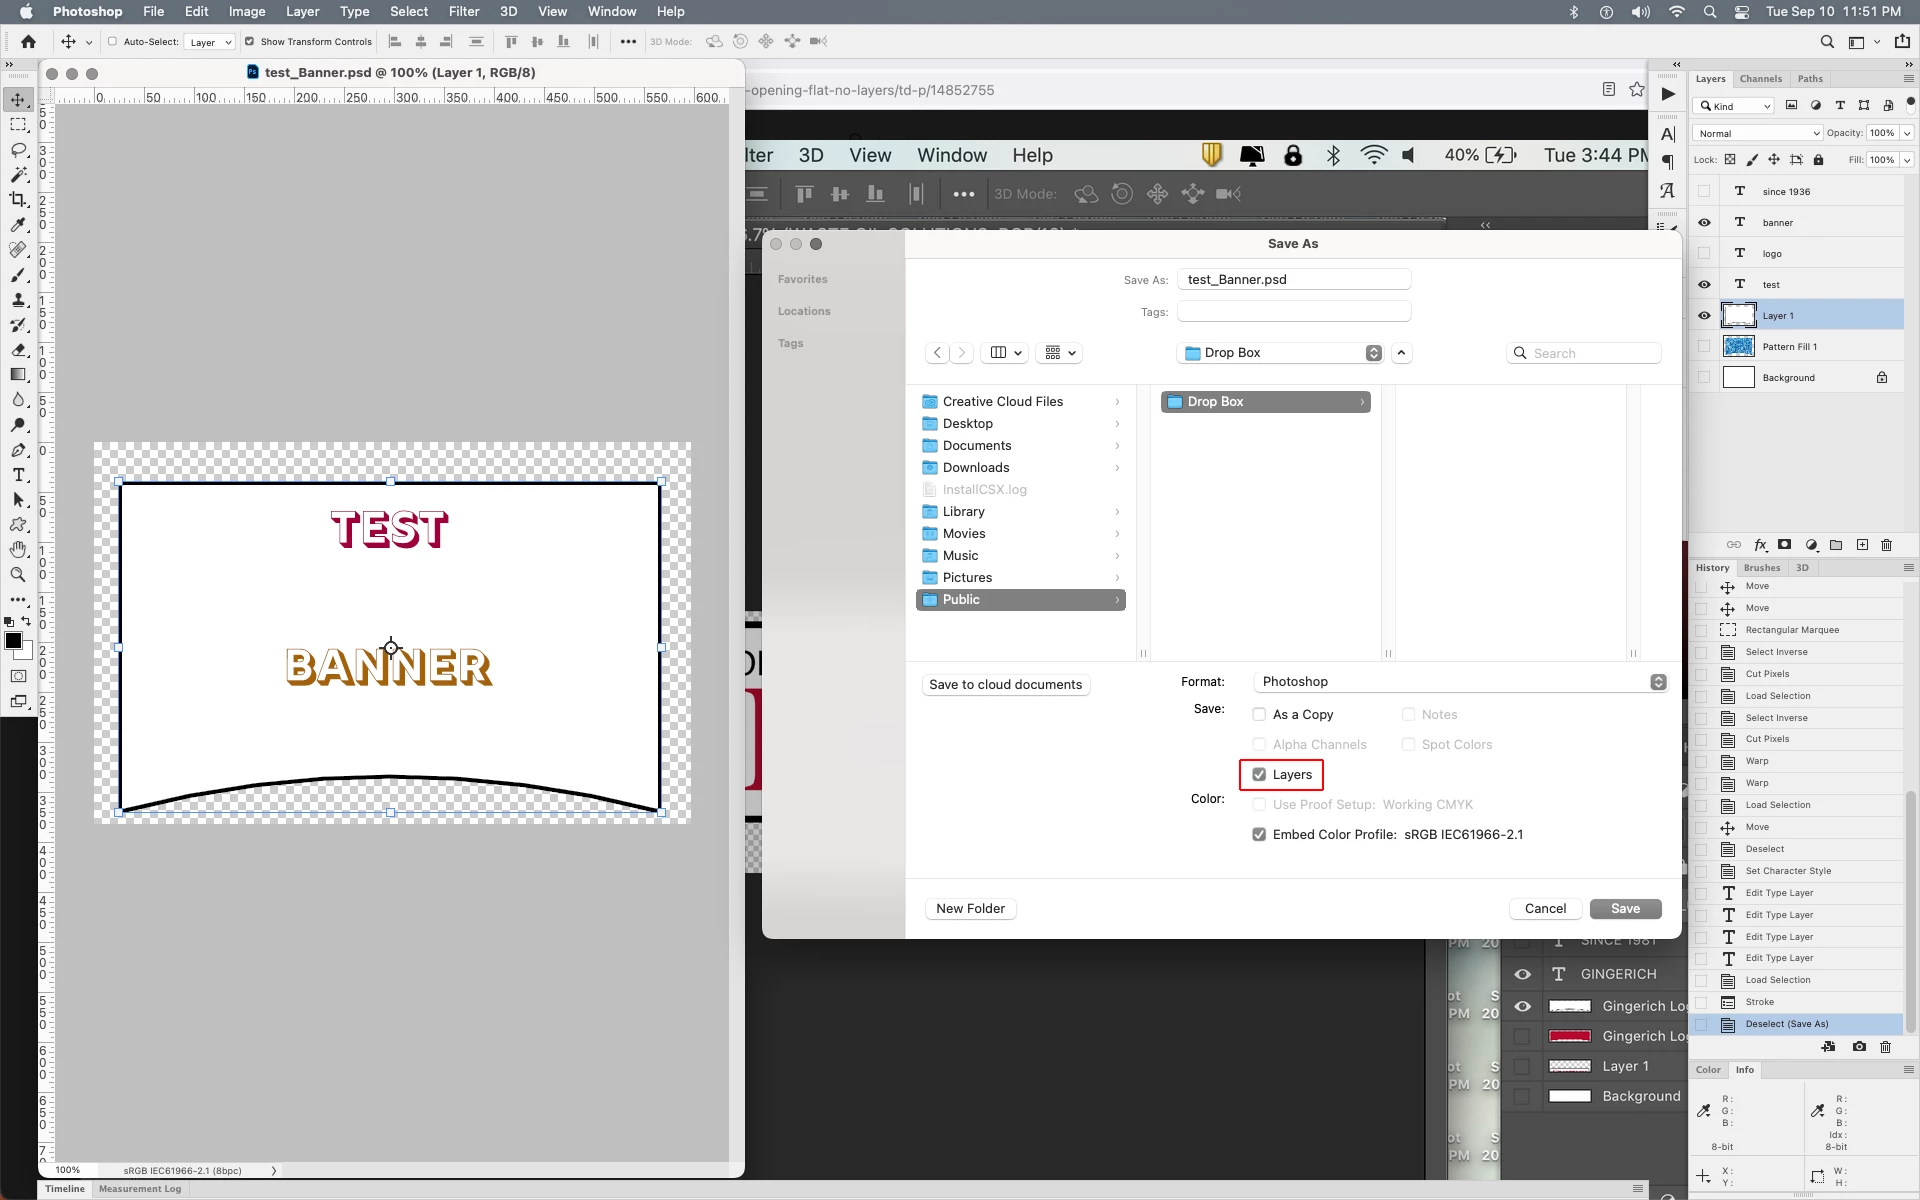Image resolution: width=1920 pixels, height=1200 pixels.
Task: Open the Drop Box location dropdown
Action: [x=1282, y=353]
